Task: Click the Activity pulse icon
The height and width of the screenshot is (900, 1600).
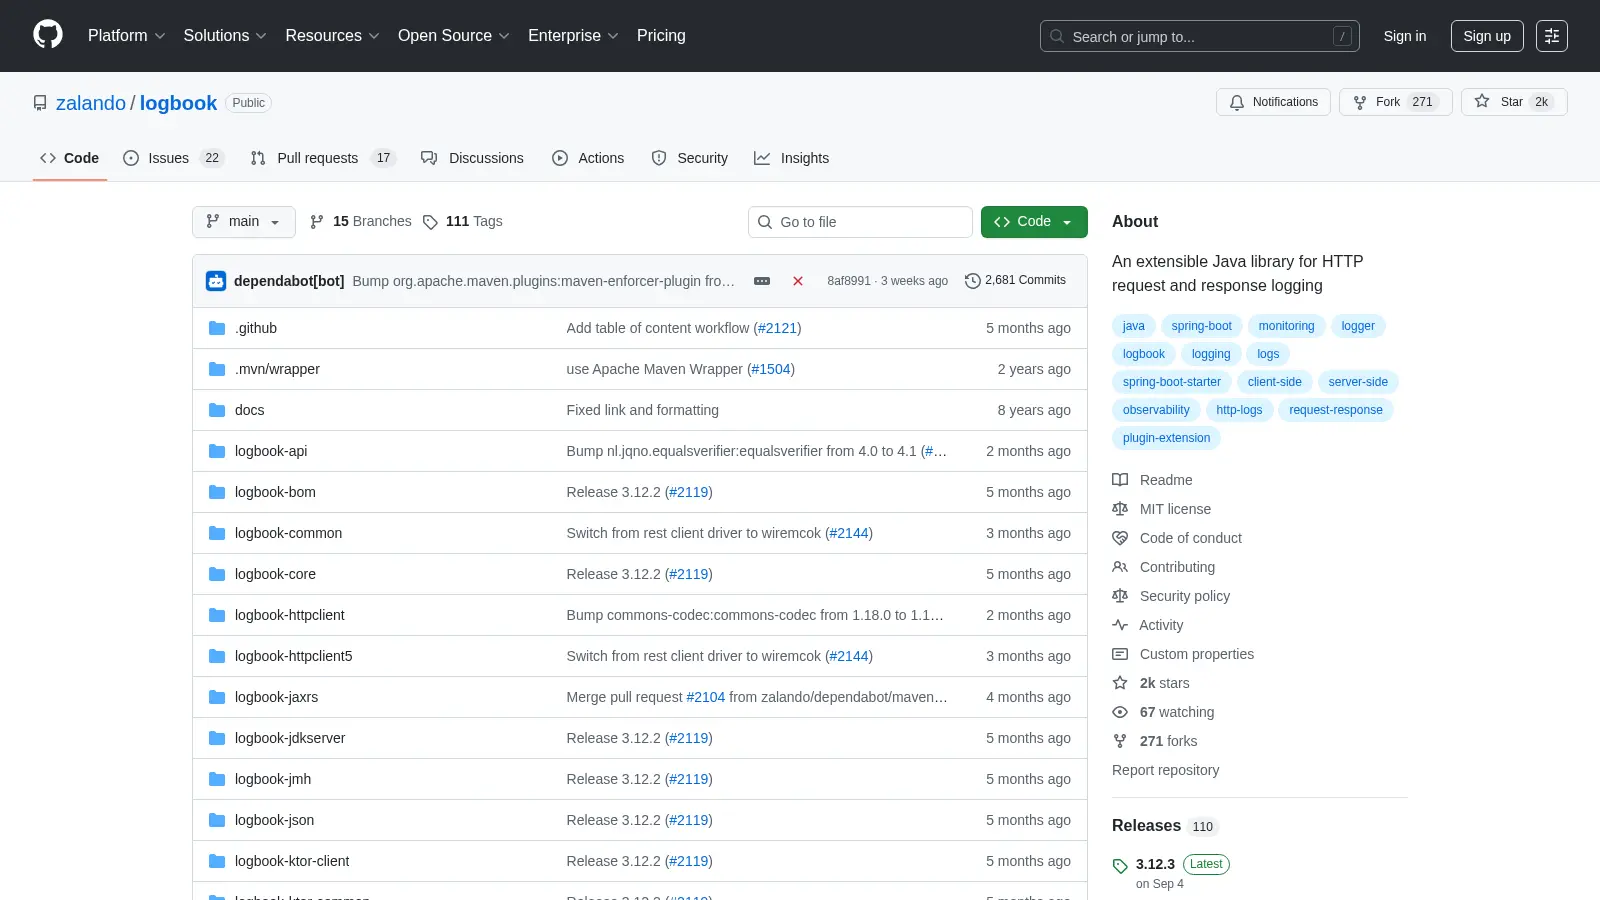Action: [1120, 625]
